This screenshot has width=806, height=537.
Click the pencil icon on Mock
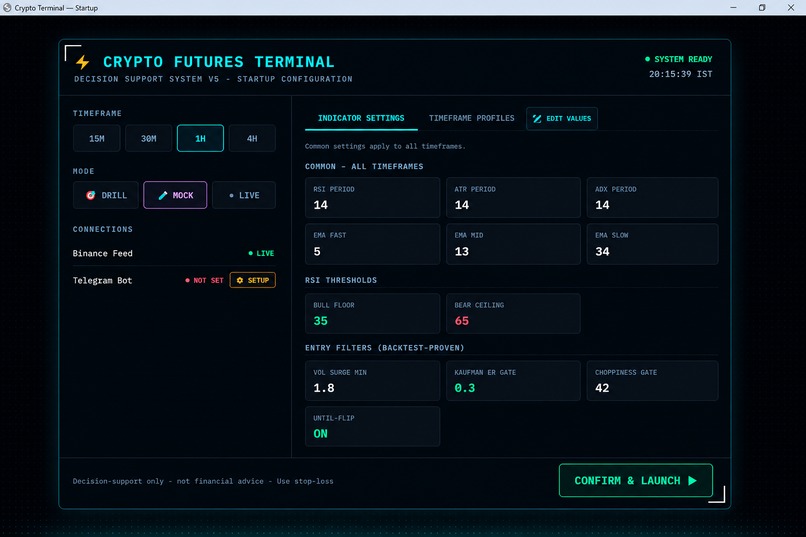click(163, 195)
